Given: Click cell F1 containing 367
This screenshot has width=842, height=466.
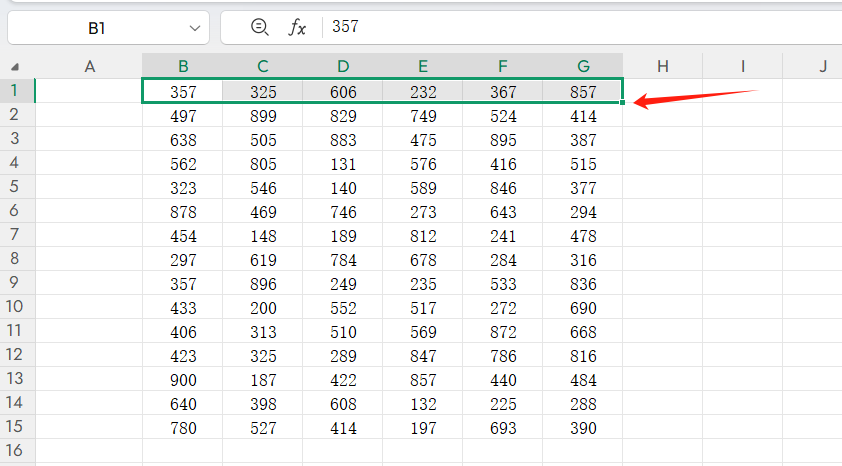Looking at the screenshot, I should pyautogui.click(x=503, y=91).
